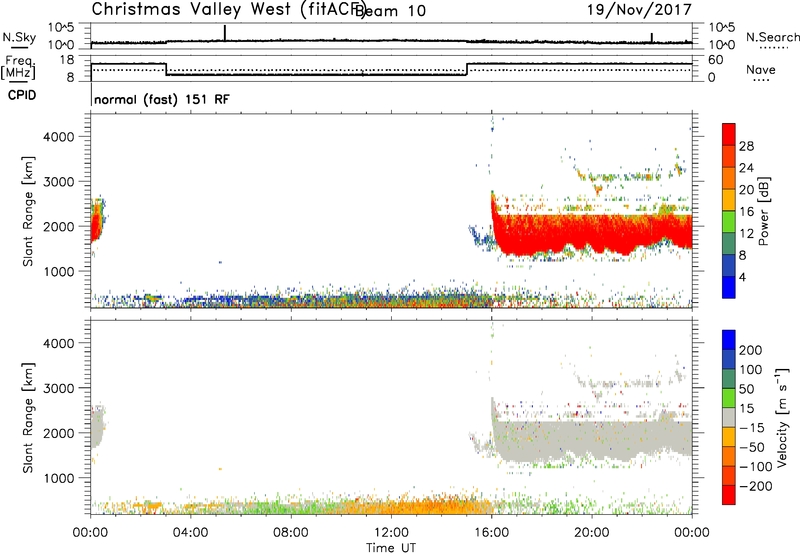Click the 'Christmas Valley West (fitACF)' title
The image size is (800, 554).
click(x=228, y=9)
